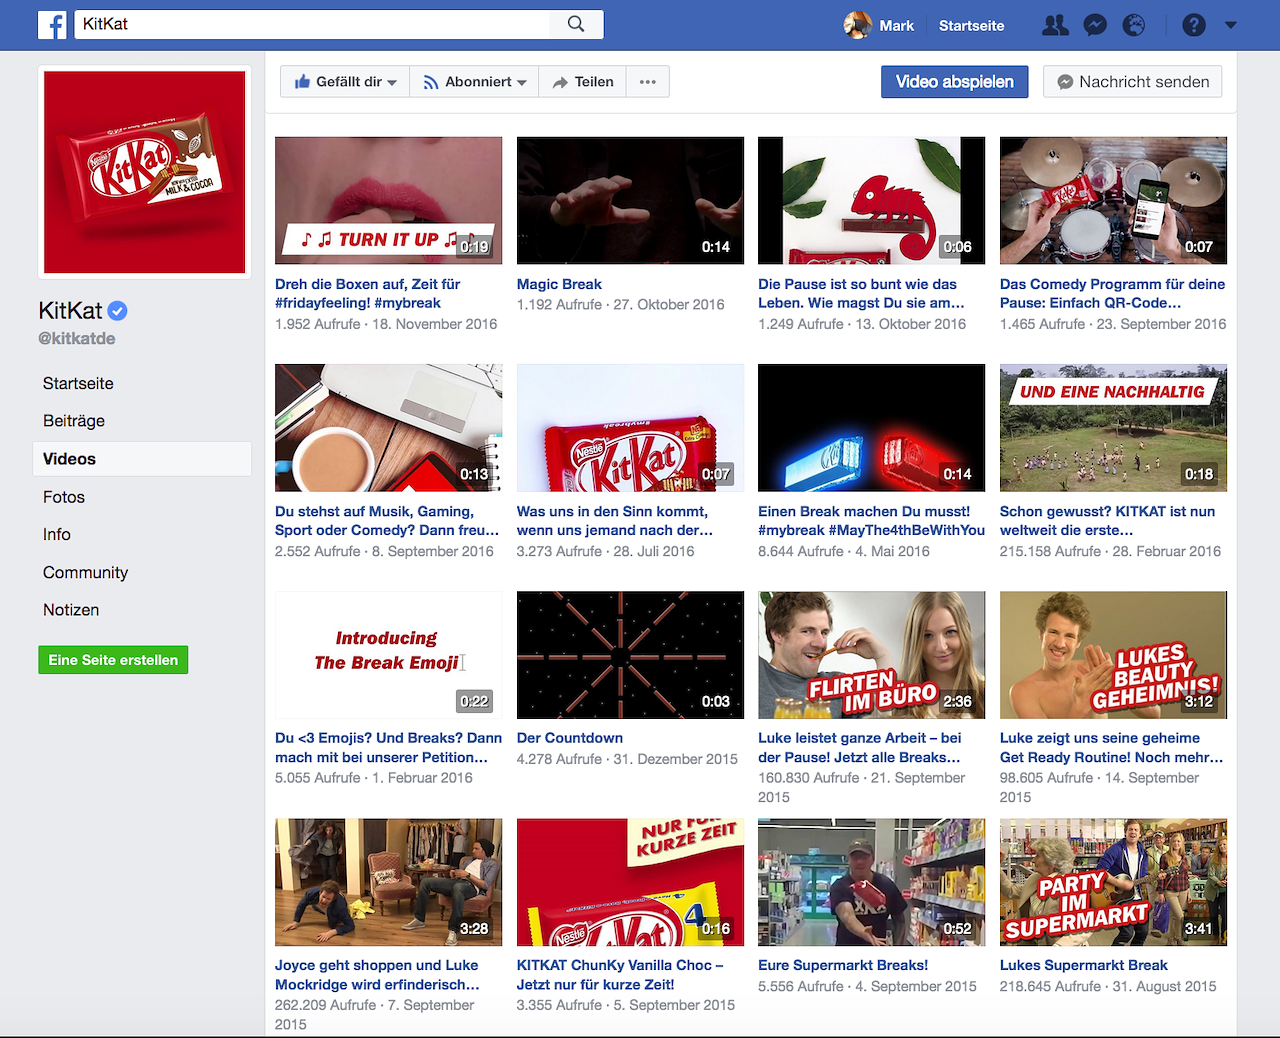Click KITKAT ChunKy Vanilla Choc title
1280x1038 pixels.
pyautogui.click(x=619, y=974)
